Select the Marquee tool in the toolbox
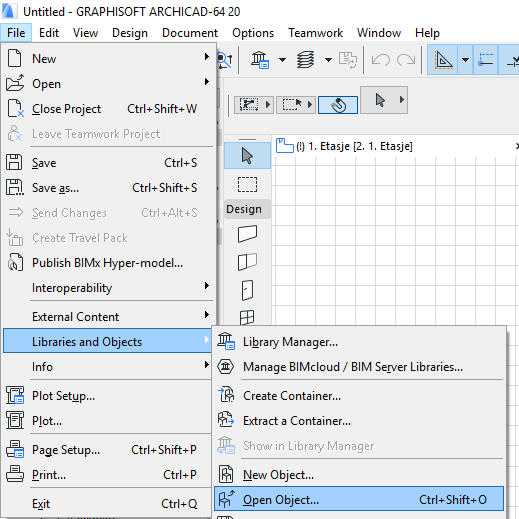Screen dimensions: 519x519 tap(247, 184)
